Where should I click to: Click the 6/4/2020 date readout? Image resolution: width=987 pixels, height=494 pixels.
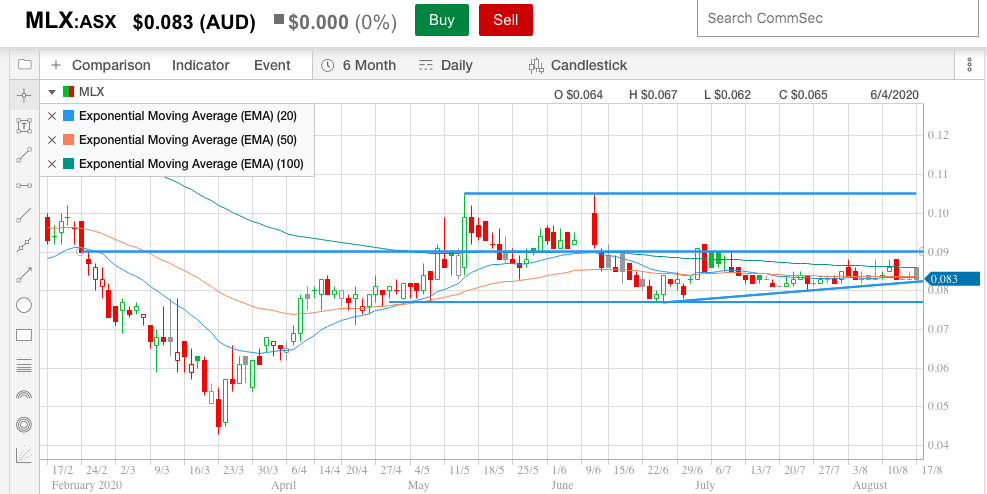point(894,95)
